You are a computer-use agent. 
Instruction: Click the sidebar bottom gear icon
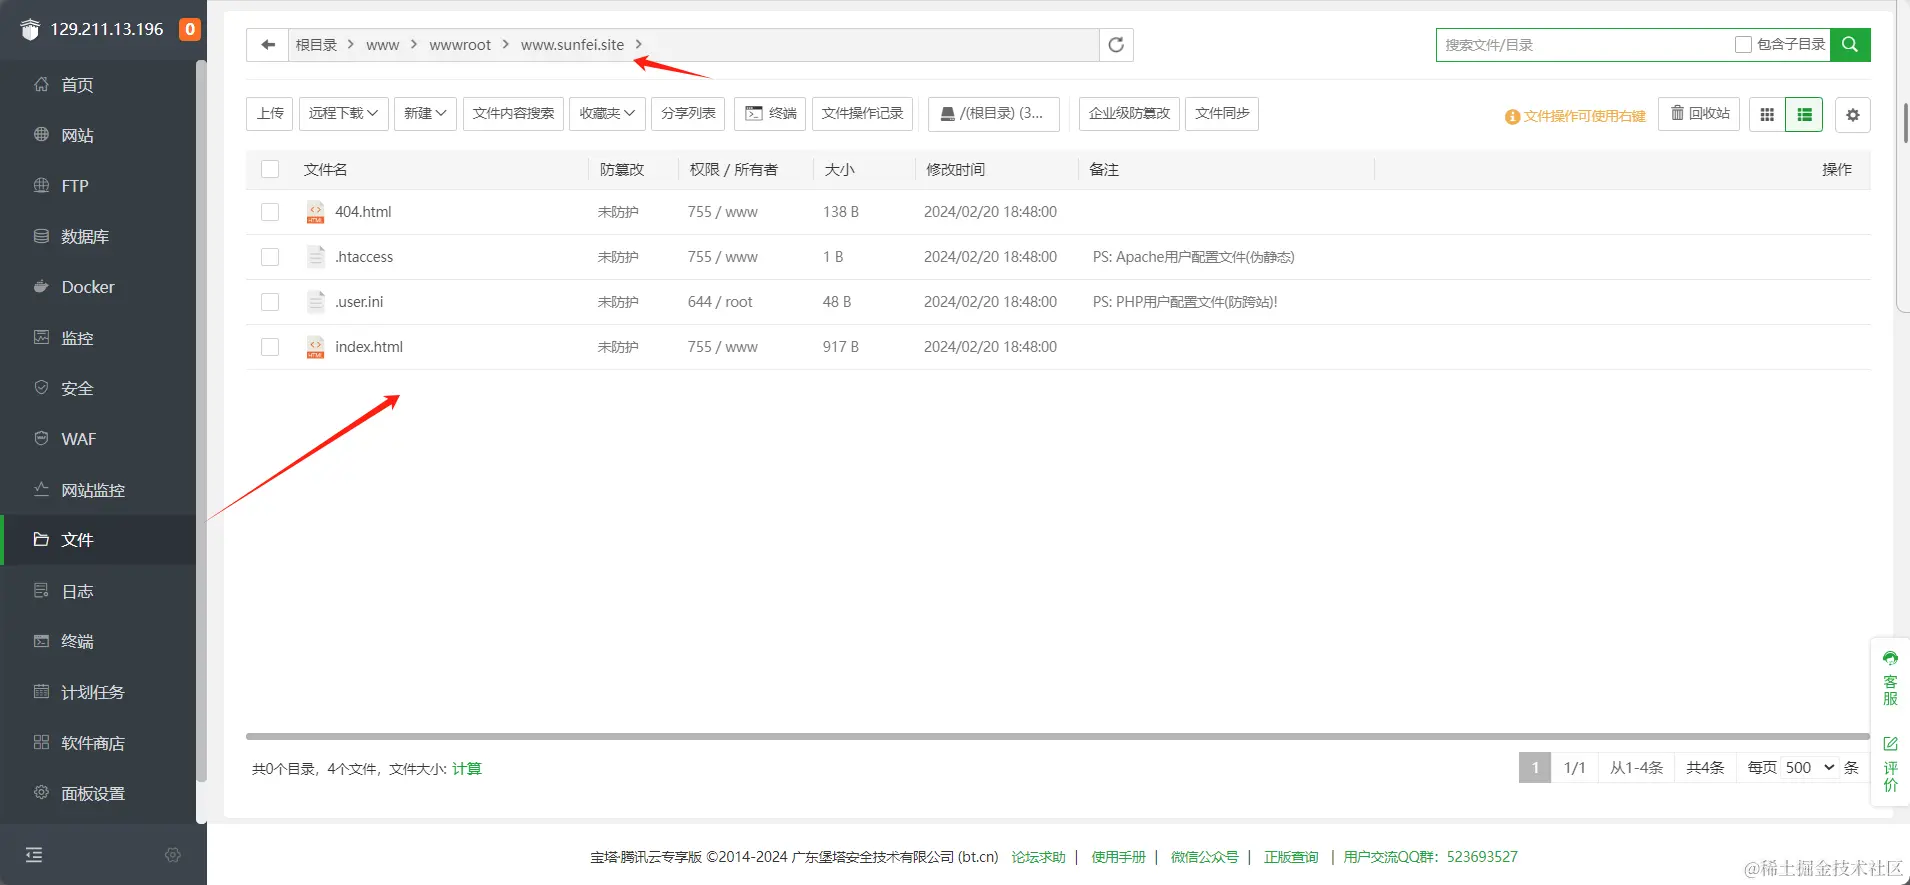(173, 855)
